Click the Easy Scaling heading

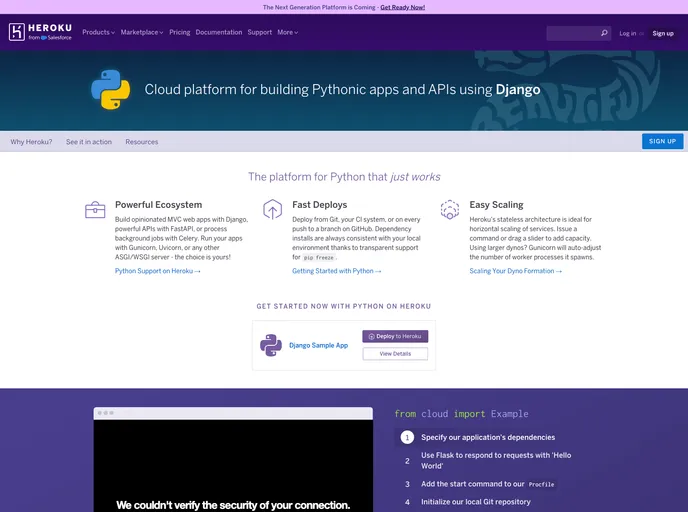496,205
